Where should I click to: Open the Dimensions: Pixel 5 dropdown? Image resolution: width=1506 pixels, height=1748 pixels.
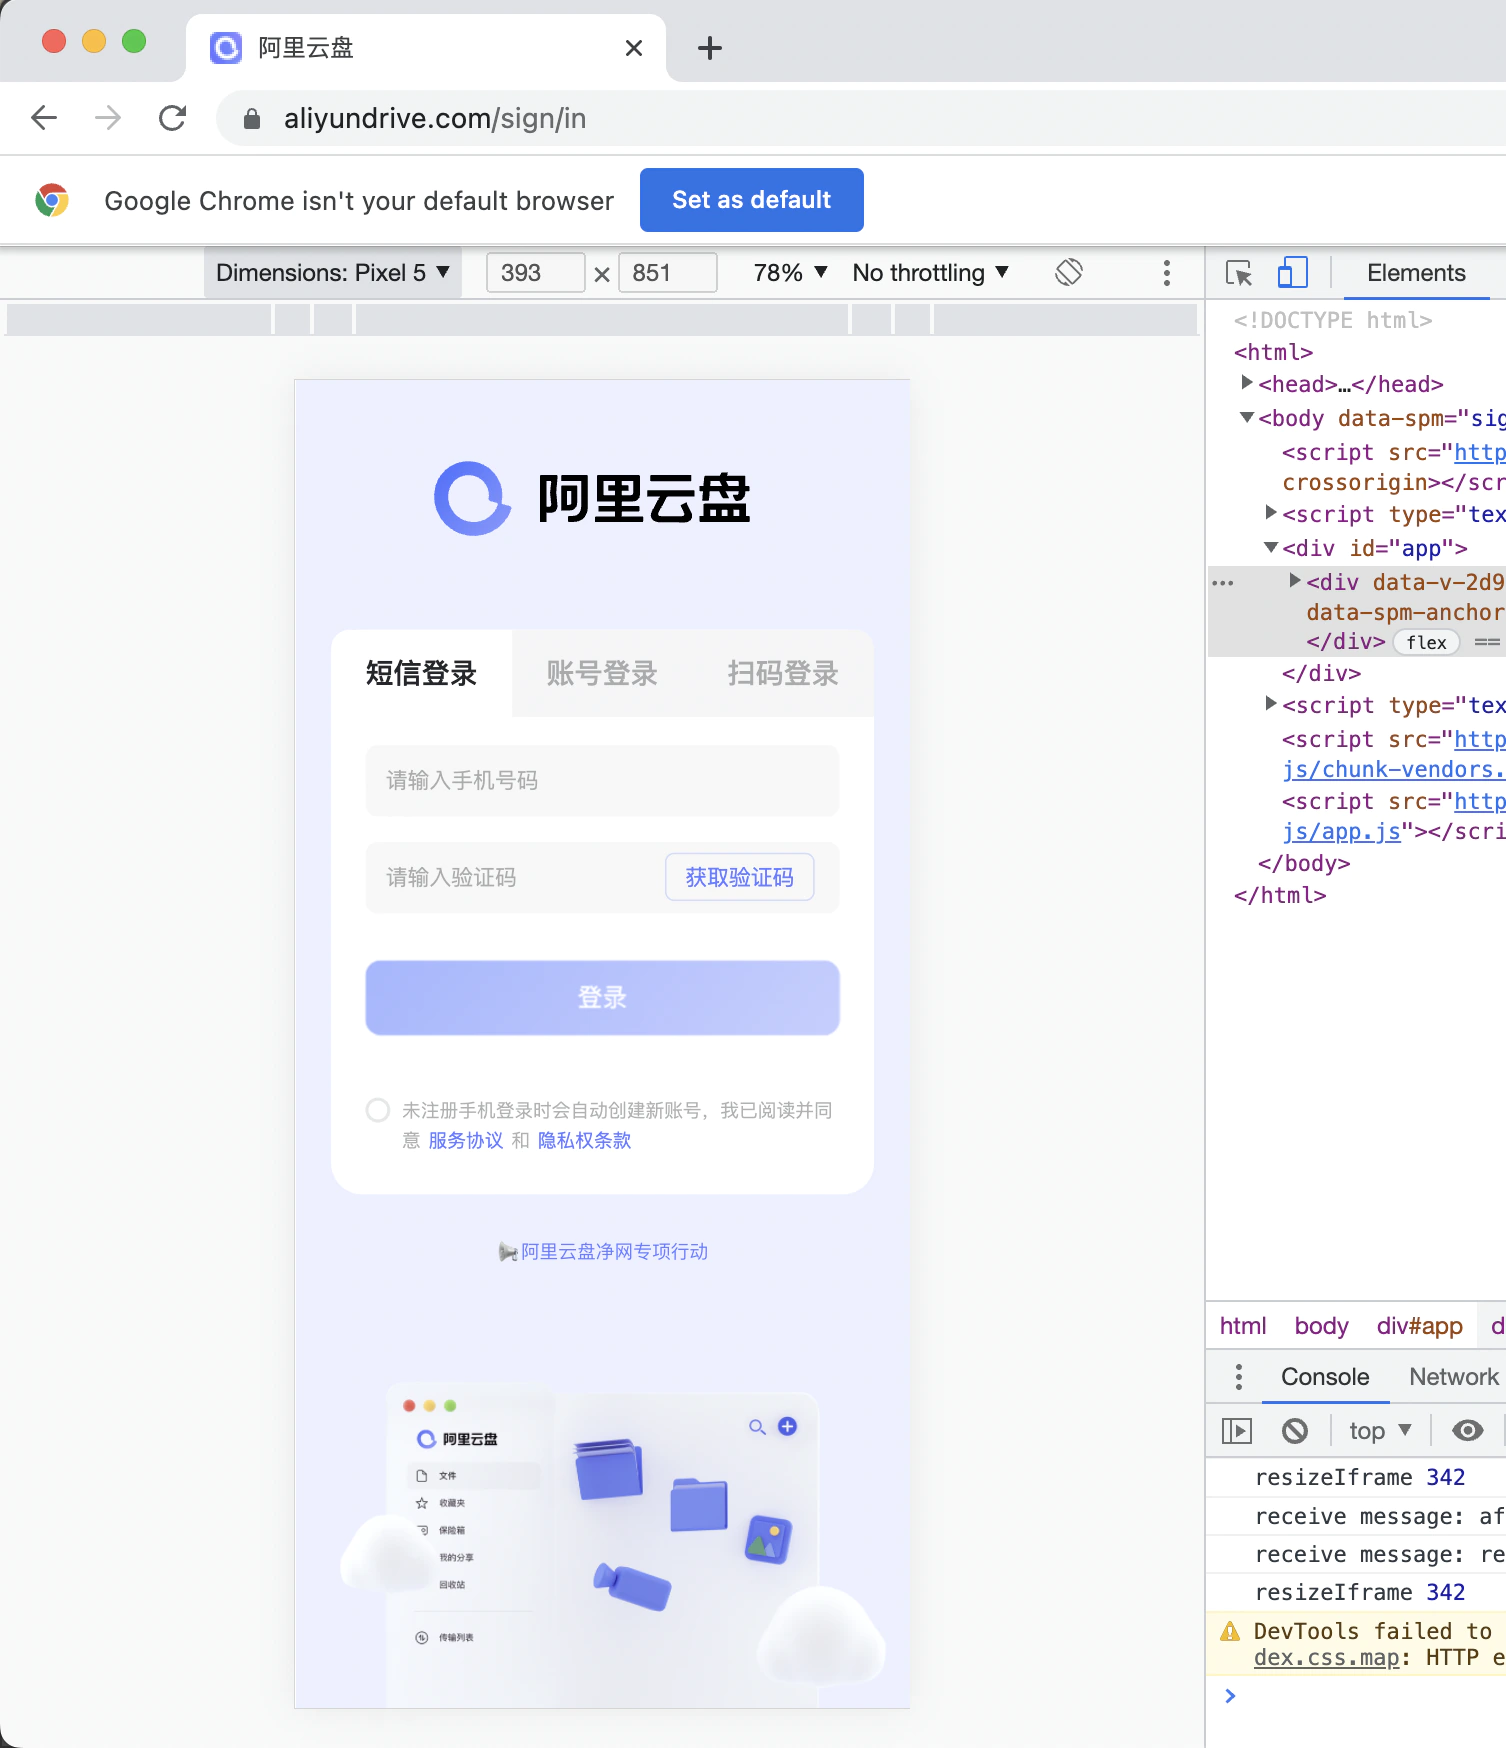[x=333, y=273]
